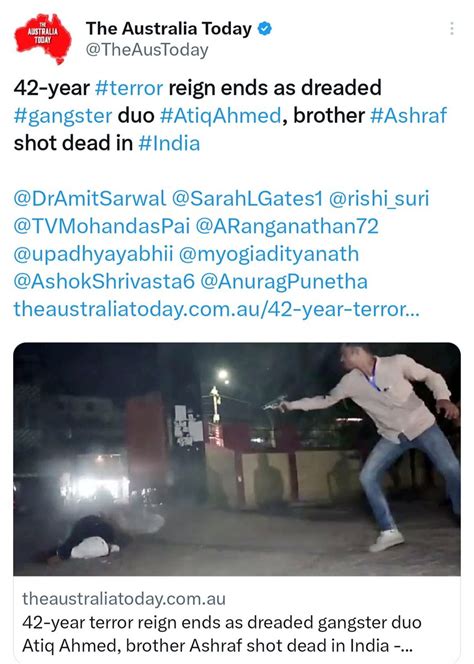Visit the @myogiadityanath mention
The height and width of the screenshot is (664, 474).
pos(269,254)
